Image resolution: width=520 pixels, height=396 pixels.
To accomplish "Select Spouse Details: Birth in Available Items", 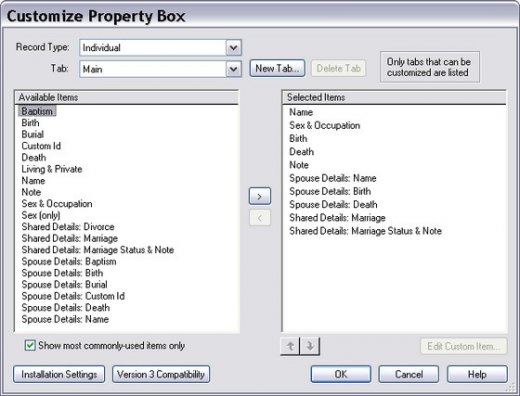I will pyautogui.click(x=62, y=273).
